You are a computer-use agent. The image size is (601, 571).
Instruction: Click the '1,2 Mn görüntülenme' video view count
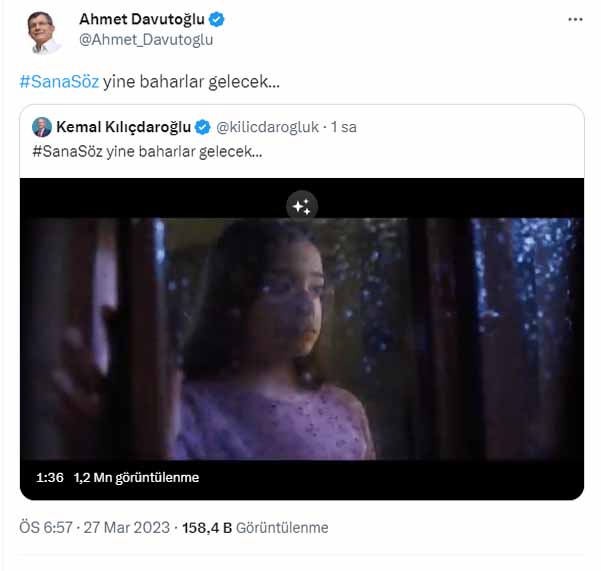pyautogui.click(x=136, y=478)
